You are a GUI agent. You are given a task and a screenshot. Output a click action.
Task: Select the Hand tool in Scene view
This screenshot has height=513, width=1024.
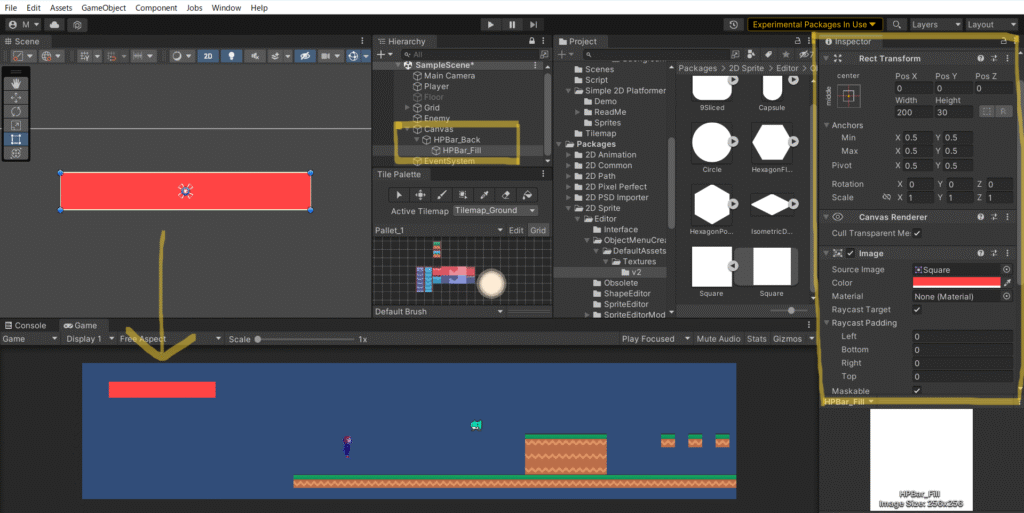tap(17, 83)
